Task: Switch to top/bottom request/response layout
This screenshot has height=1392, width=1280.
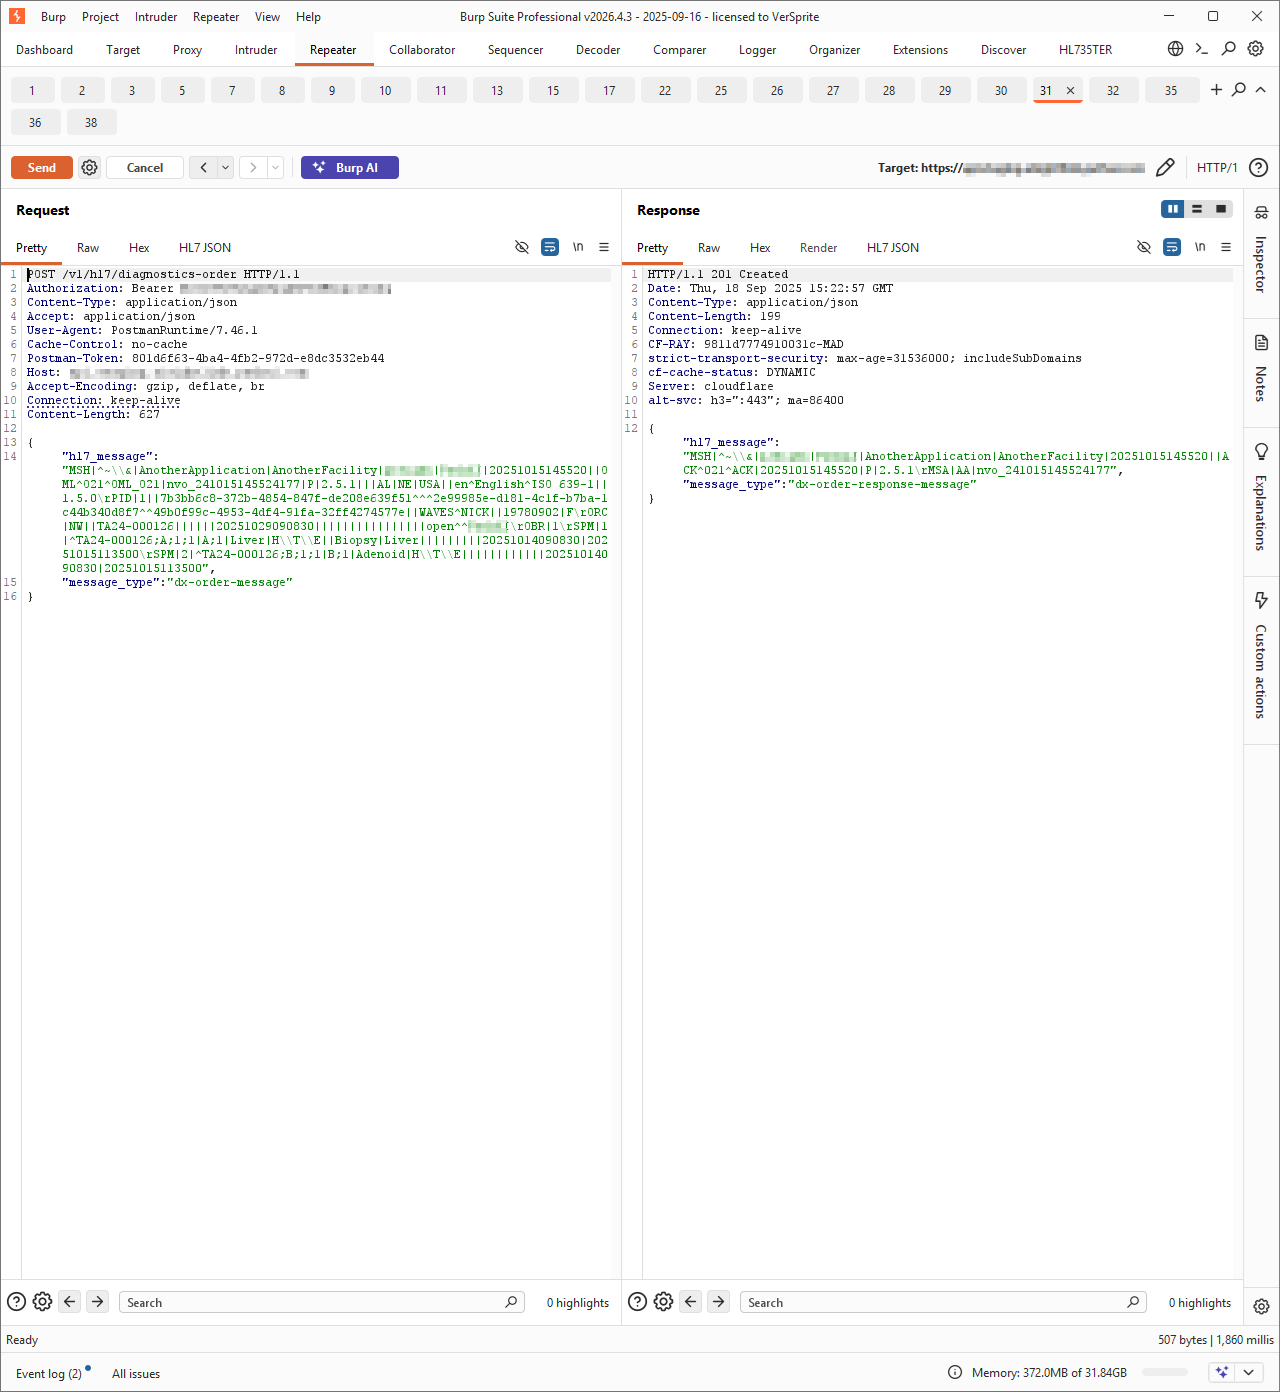Action: pyautogui.click(x=1197, y=209)
